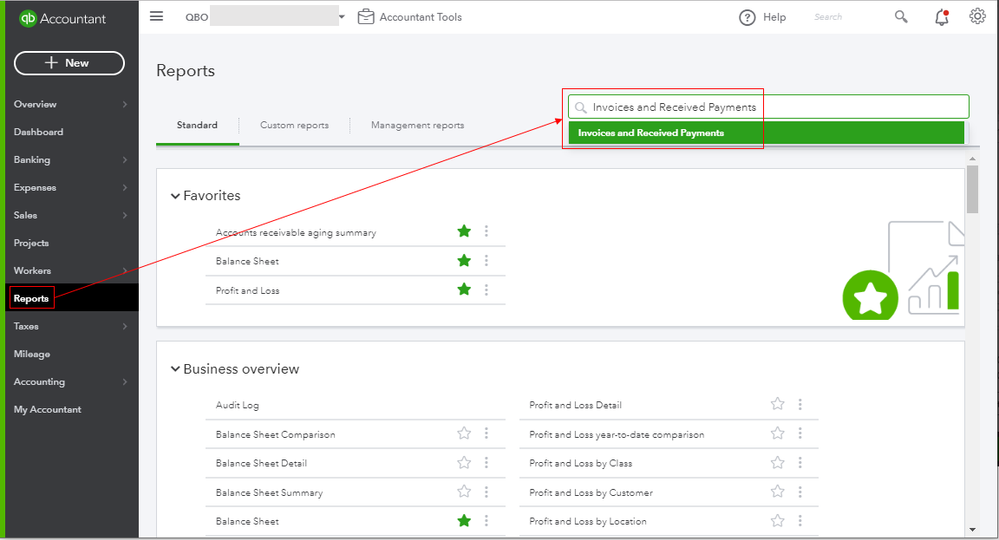
Task: Open more options for Balance Sheet Comparison
Action: [x=487, y=434]
